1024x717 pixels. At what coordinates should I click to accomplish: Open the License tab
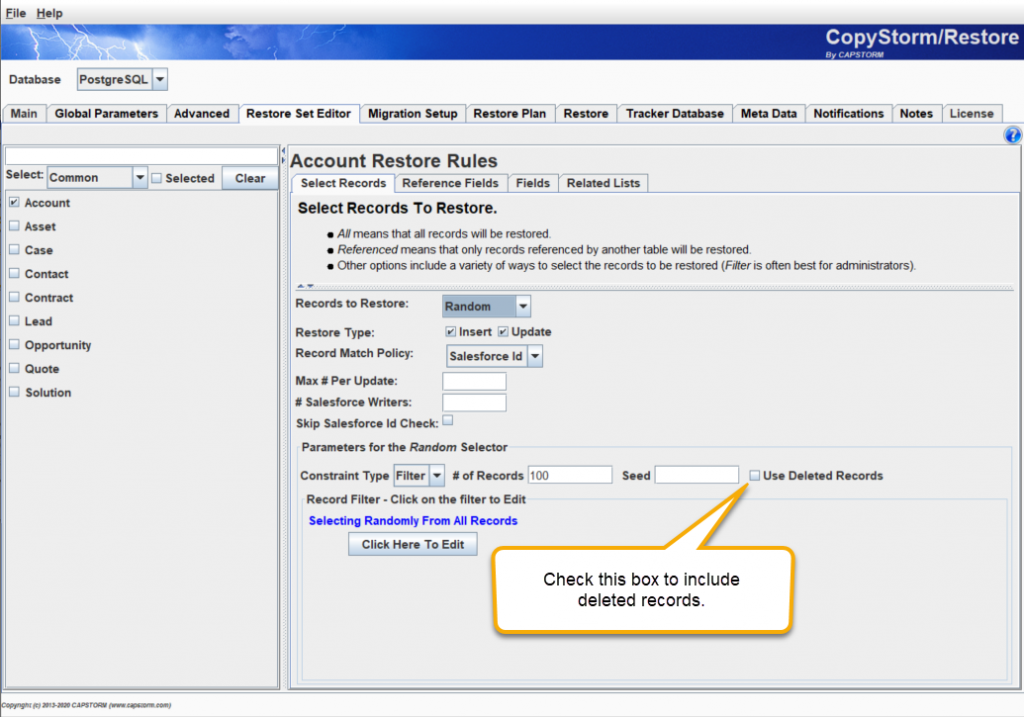pyautogui.click(x=971, y=114)
